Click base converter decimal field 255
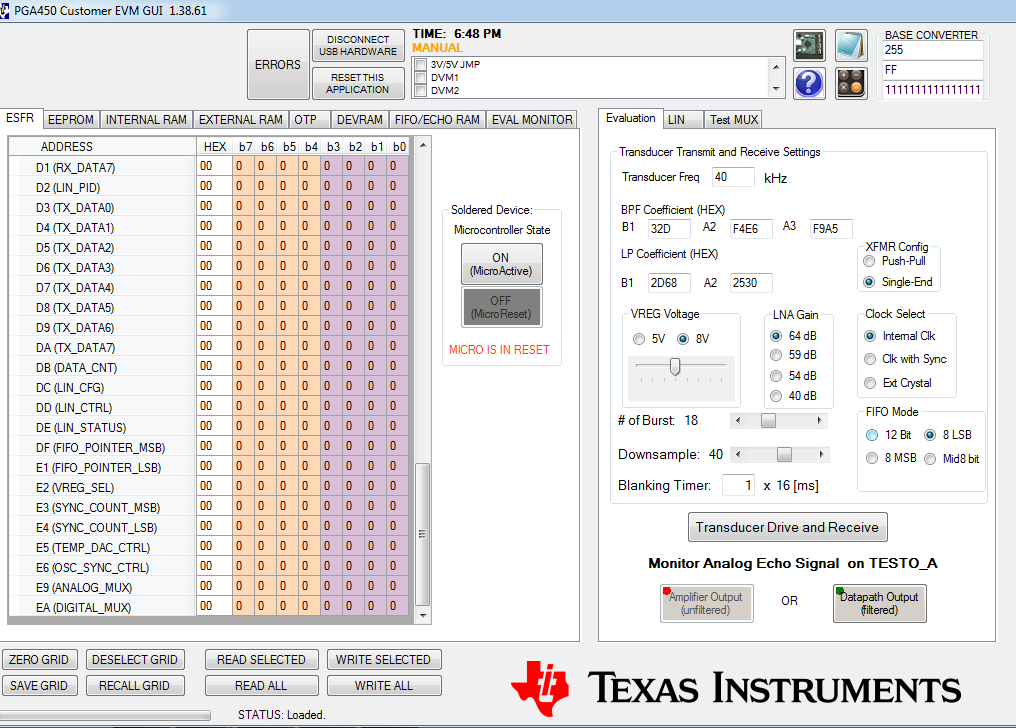 (x=933, y=50)
